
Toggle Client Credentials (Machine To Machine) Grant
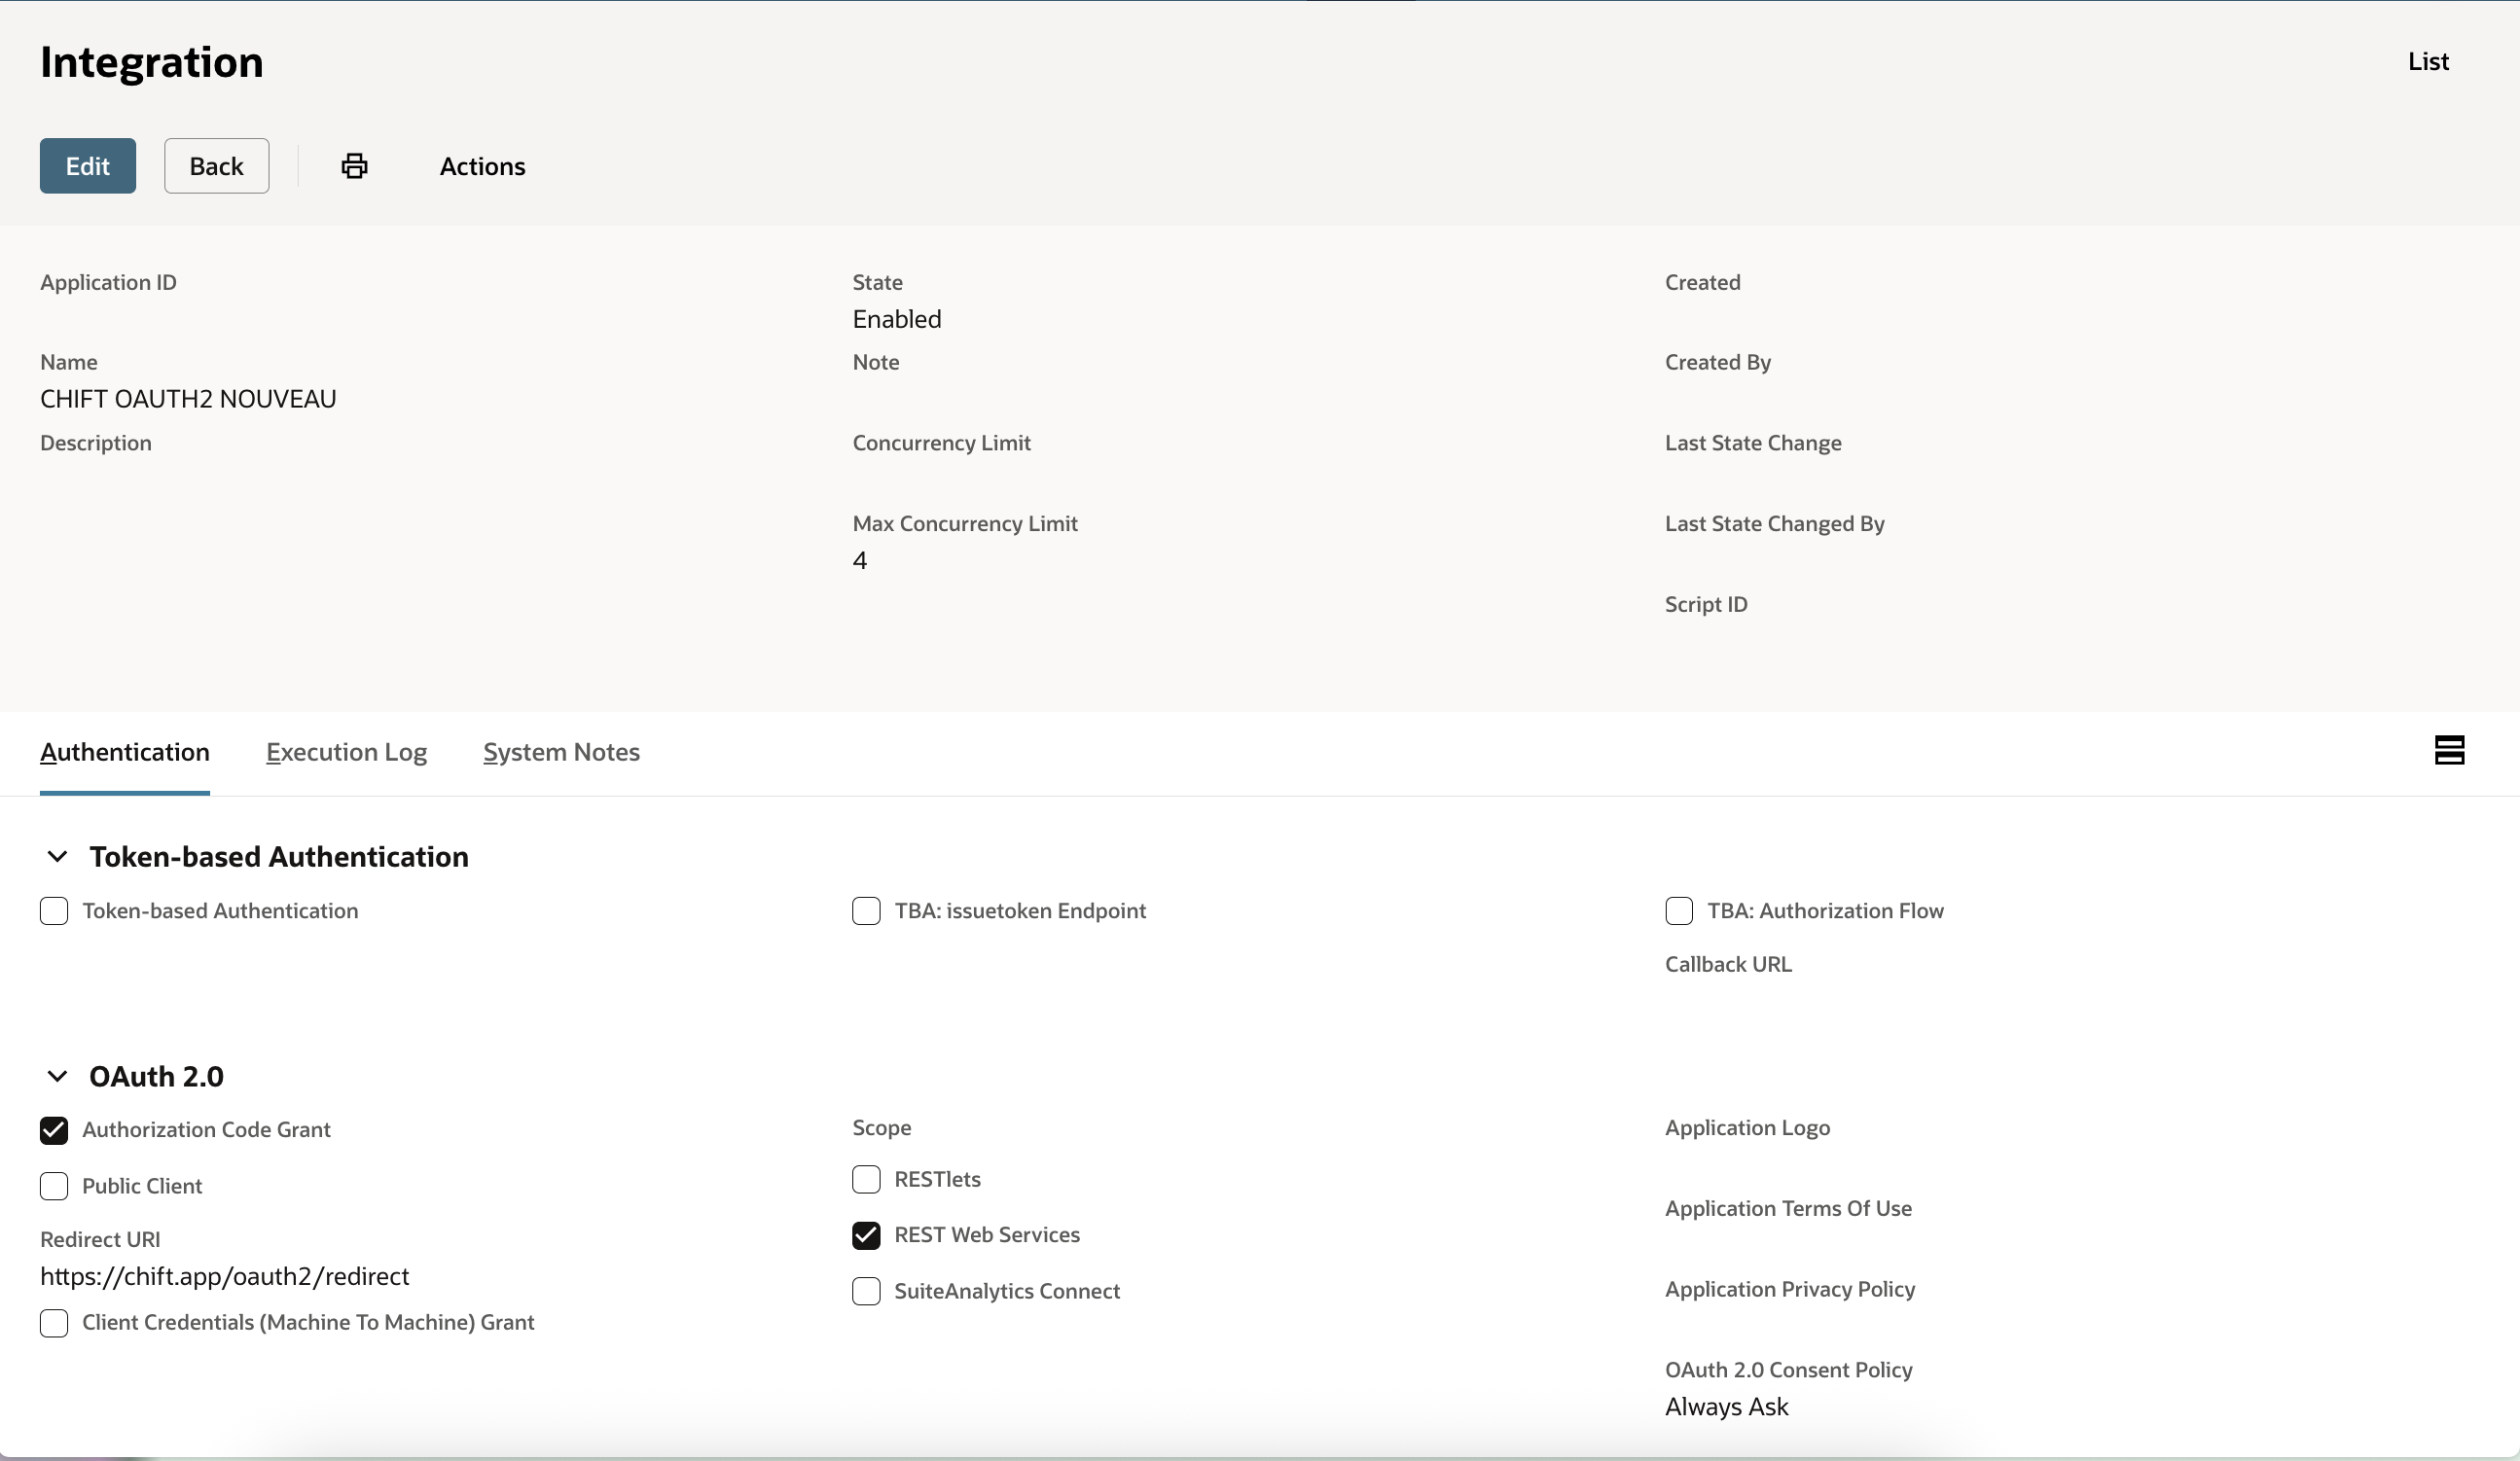click(54, 1323)
